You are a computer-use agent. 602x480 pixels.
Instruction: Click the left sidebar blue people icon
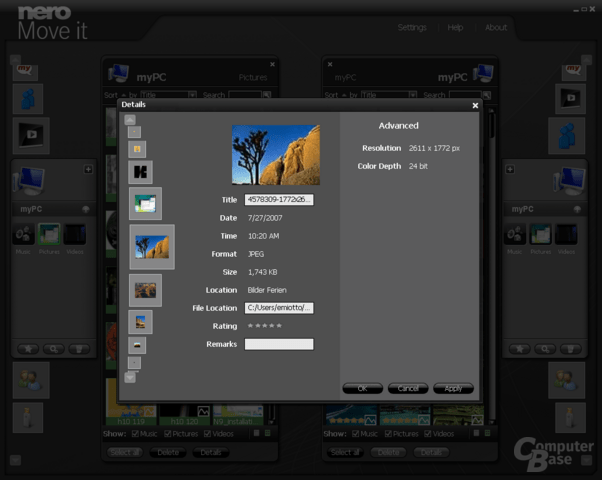click(28, 99)
